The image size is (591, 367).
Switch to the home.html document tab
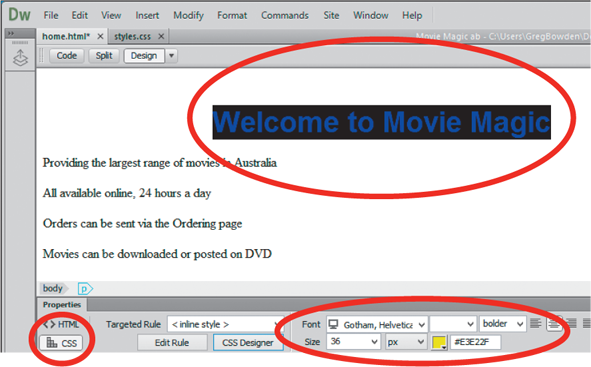click(66, 37)
